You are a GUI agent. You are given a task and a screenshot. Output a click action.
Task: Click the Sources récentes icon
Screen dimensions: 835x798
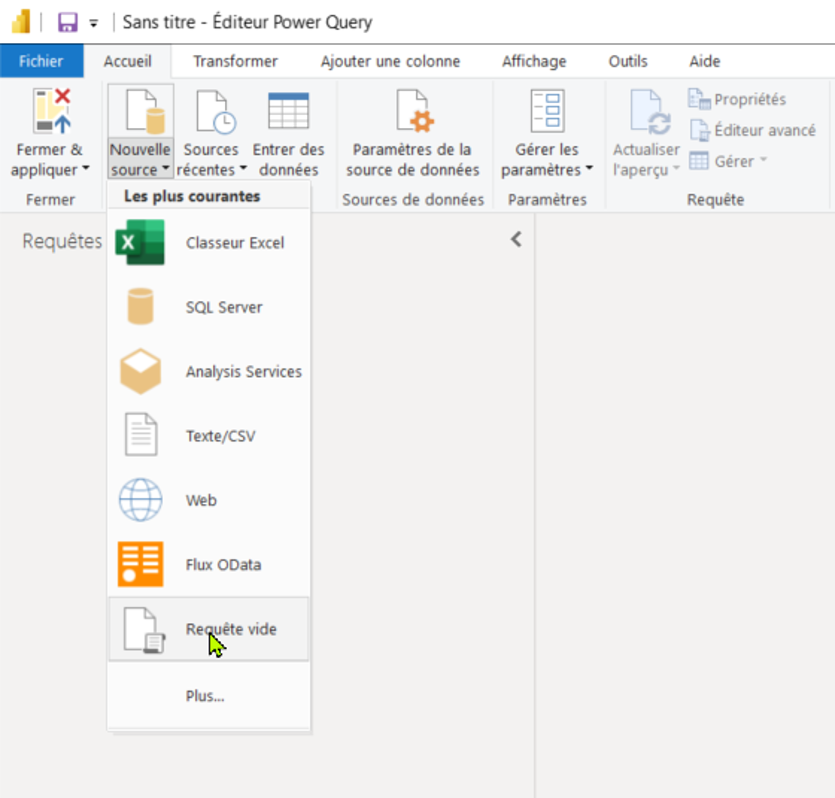point(216,111)
